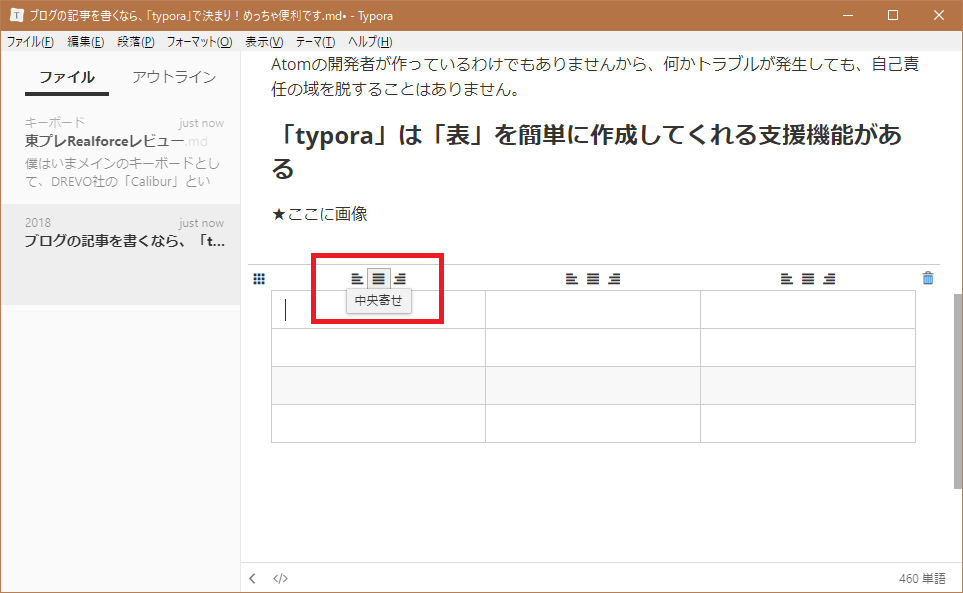
Task: Click the Typora app icon in title bar
Action: pos(17,15)
